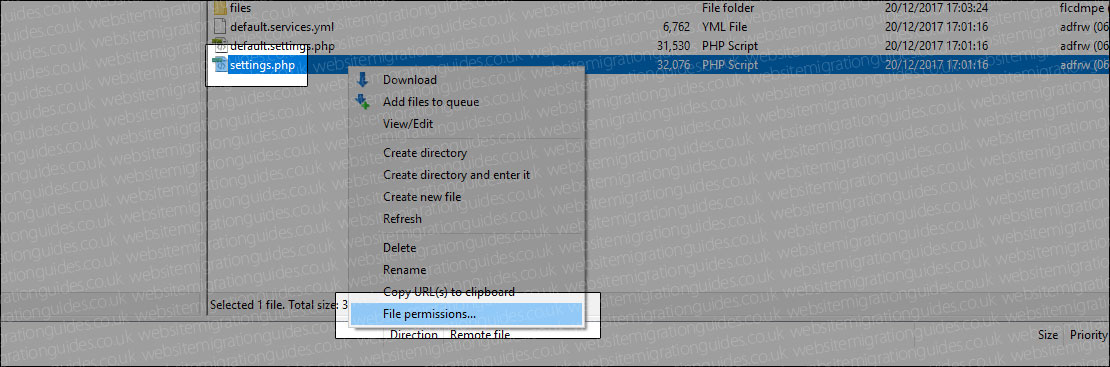Screen dimensions: 1110x367
Task: Click Size queue column header
Action: point(1048,335)
